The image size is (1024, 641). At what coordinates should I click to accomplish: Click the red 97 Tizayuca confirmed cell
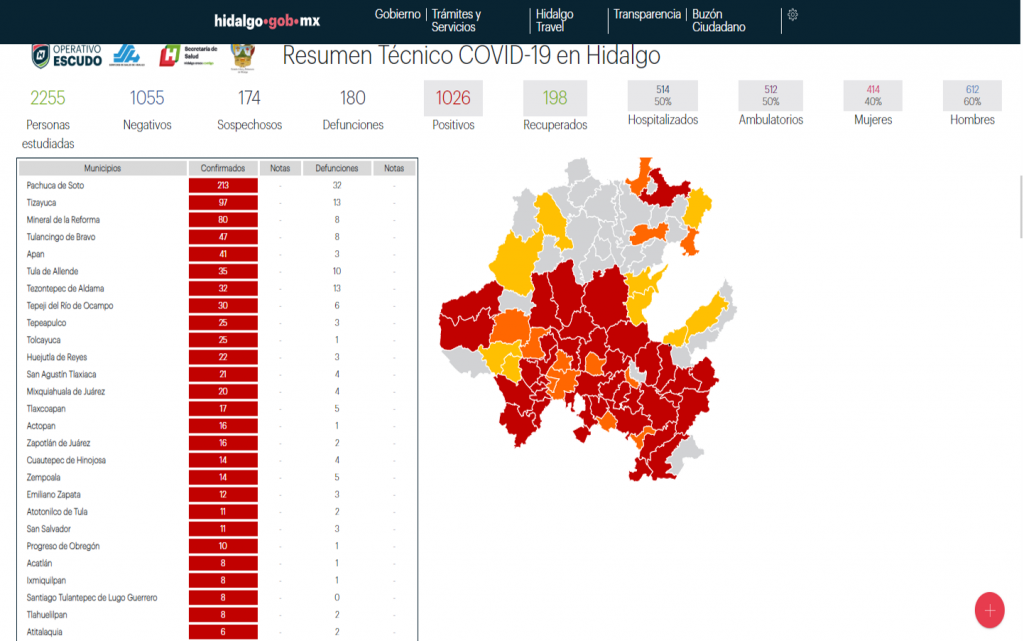click(223, 202)
